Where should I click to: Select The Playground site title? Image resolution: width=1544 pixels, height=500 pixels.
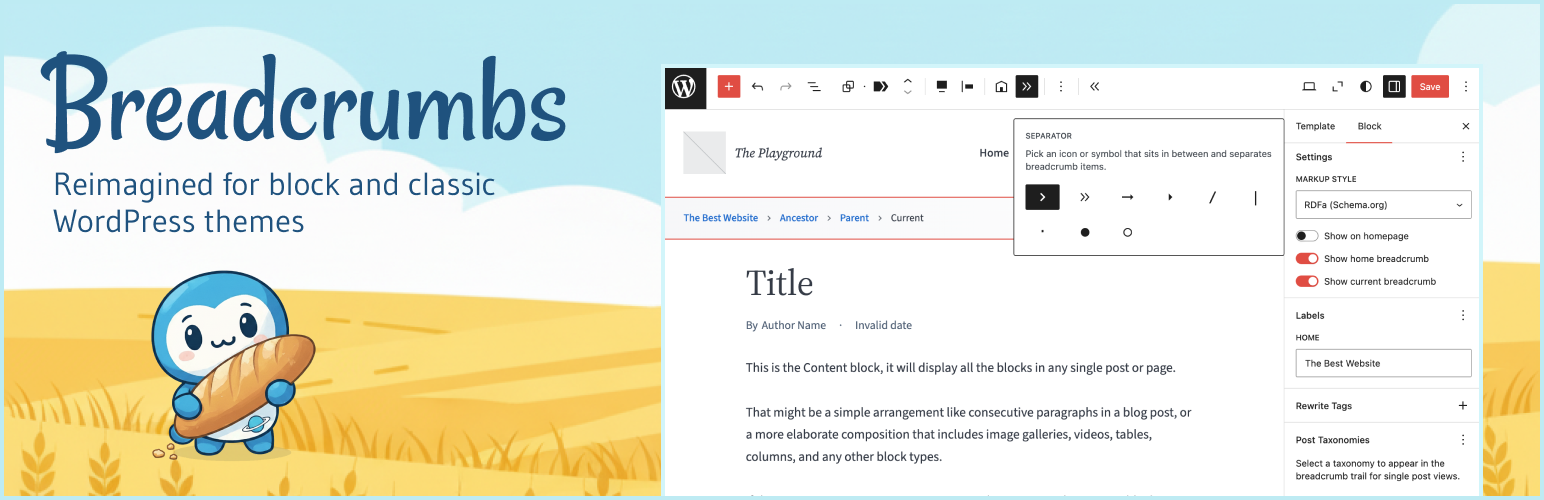click(778, 153)
